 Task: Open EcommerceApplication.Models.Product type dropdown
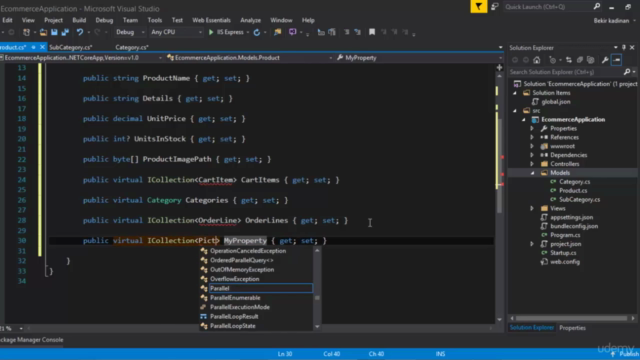(x=249, y=58)
